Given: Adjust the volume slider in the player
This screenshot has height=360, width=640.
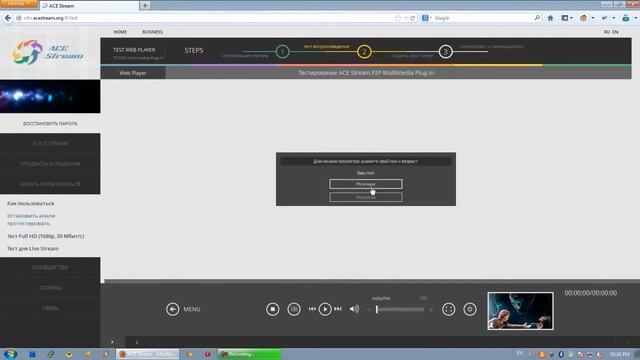Looking at the screenshot, I should [x=400, y=309].
